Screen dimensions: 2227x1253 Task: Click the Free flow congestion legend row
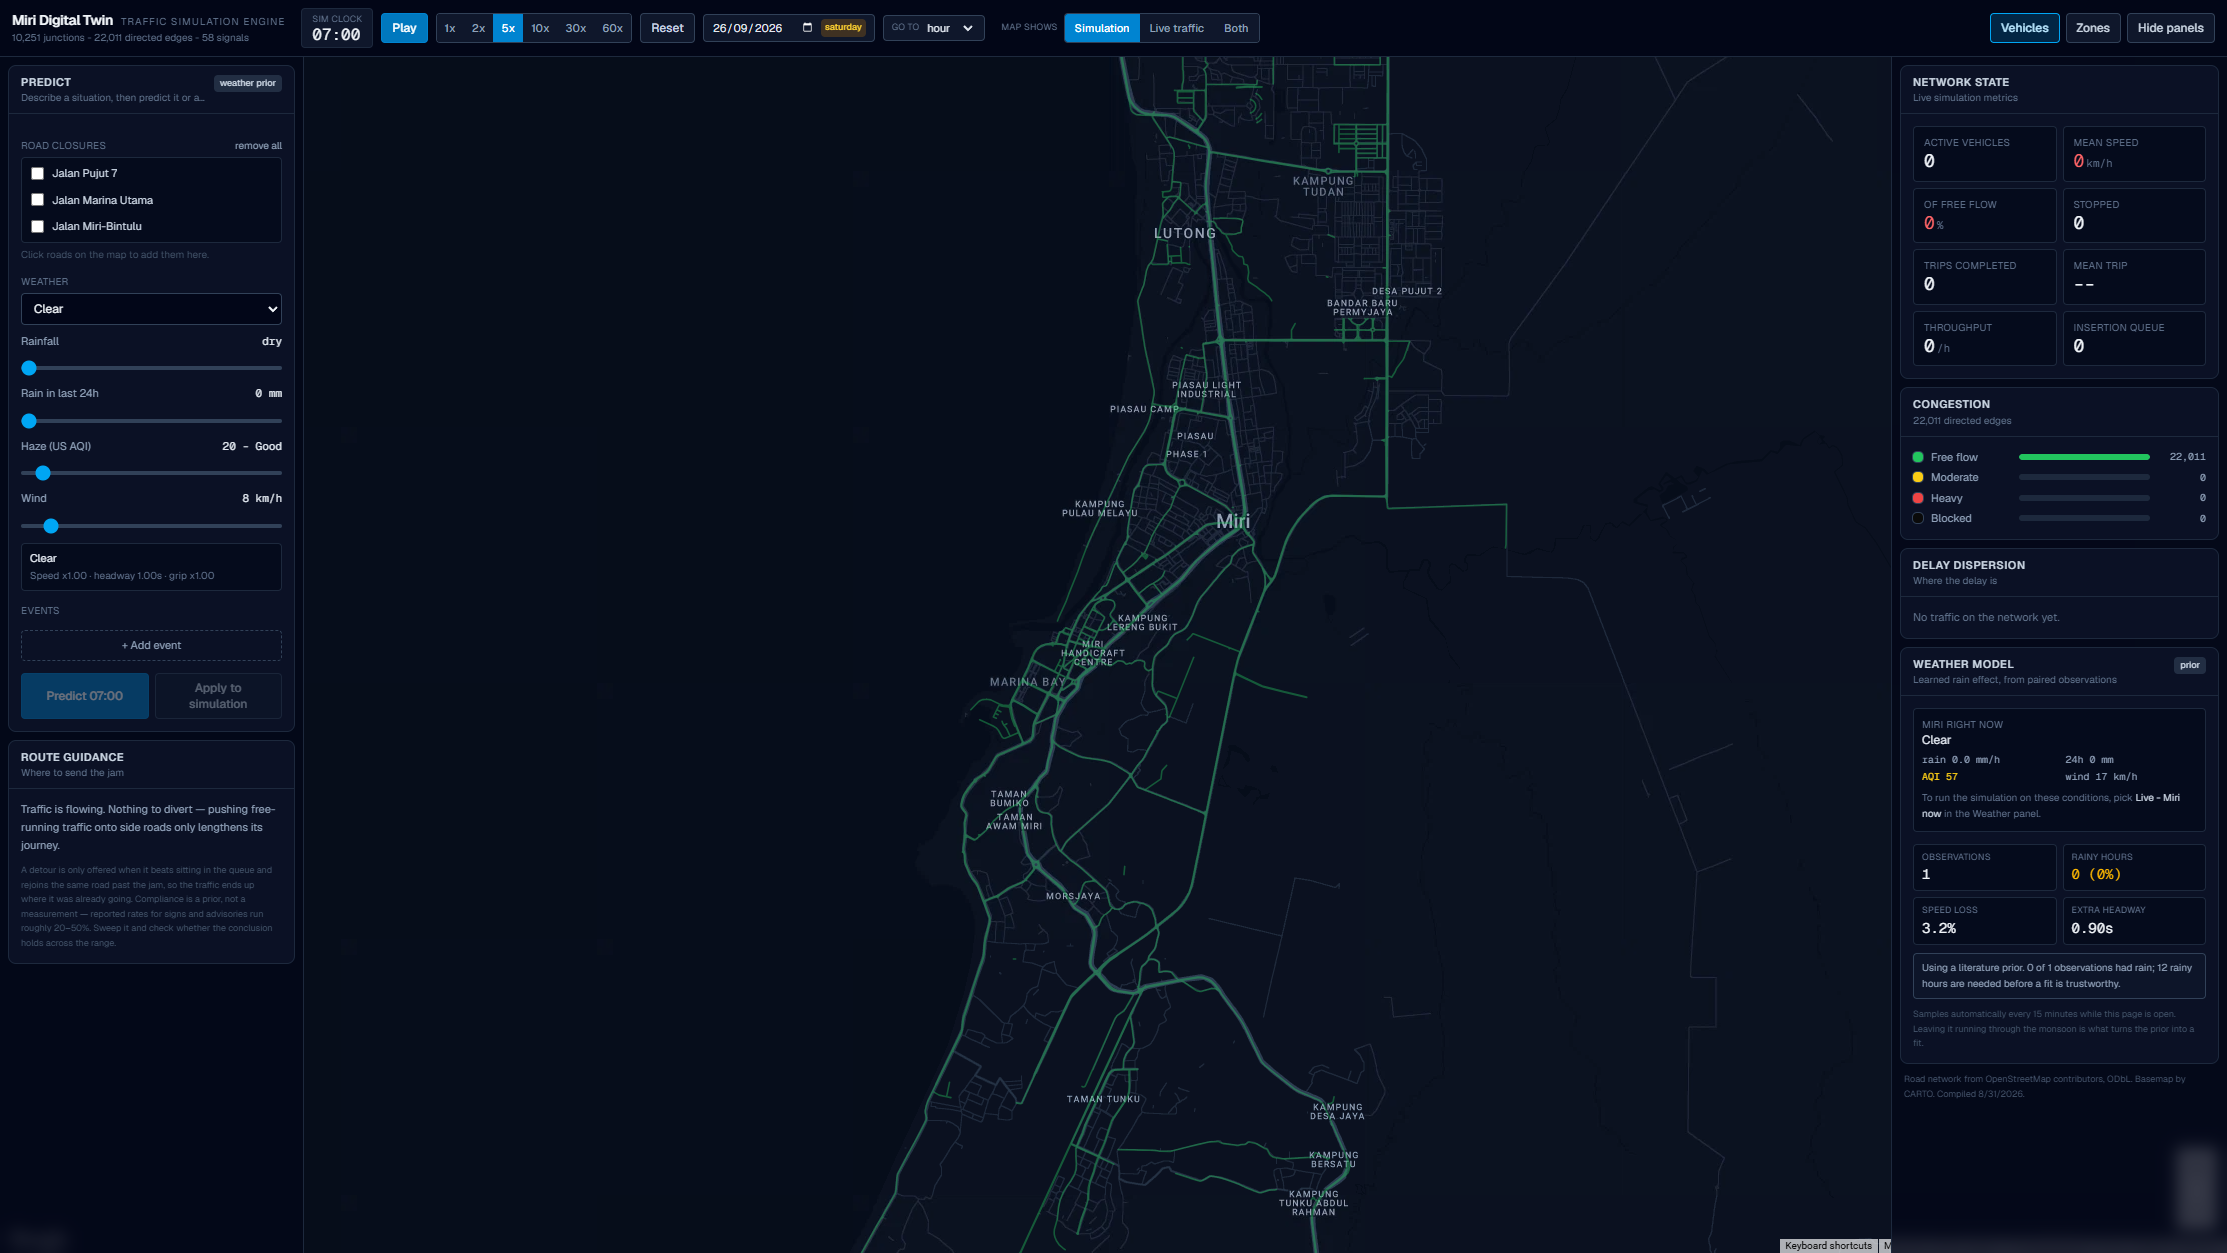(2058, 457)
